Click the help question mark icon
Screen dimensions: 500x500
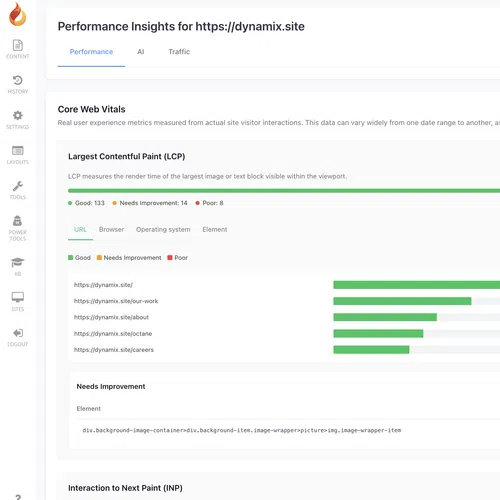(18, 497)
